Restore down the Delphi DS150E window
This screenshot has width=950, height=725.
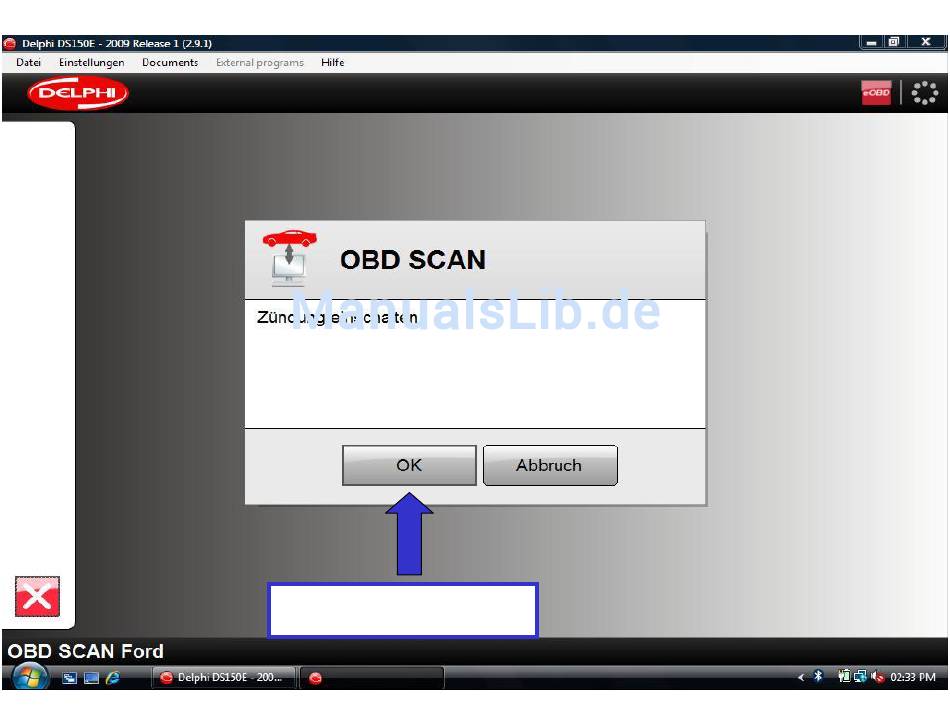(x=894, y=42)
